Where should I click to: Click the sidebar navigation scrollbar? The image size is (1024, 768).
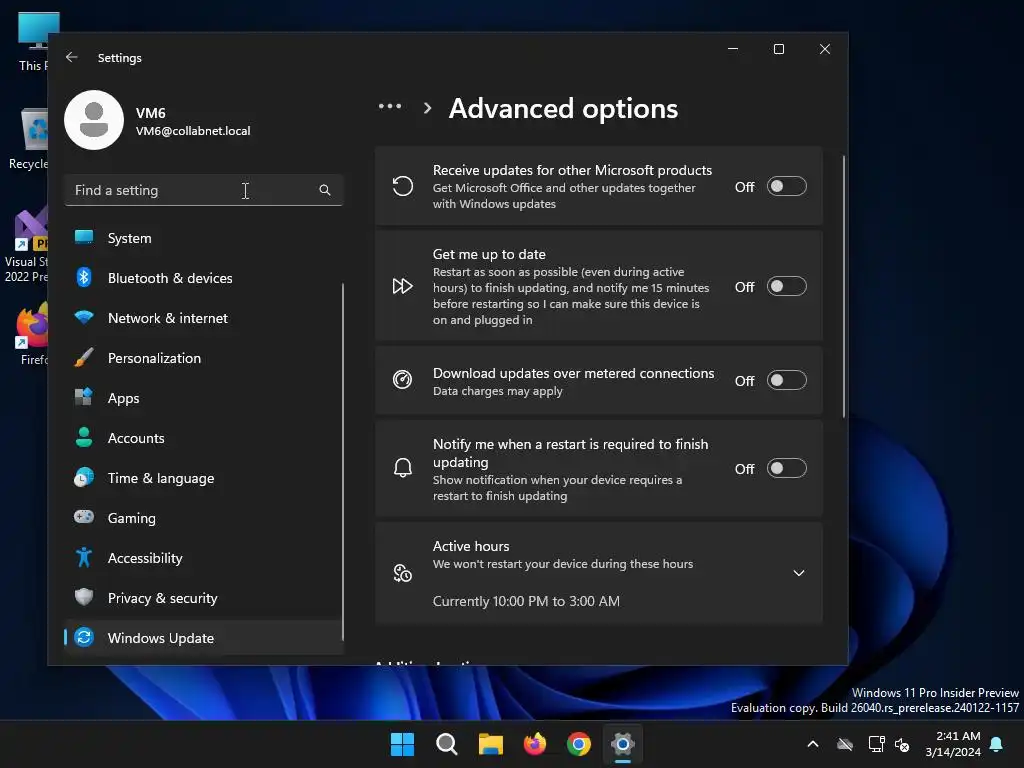[x=342, y=461]
